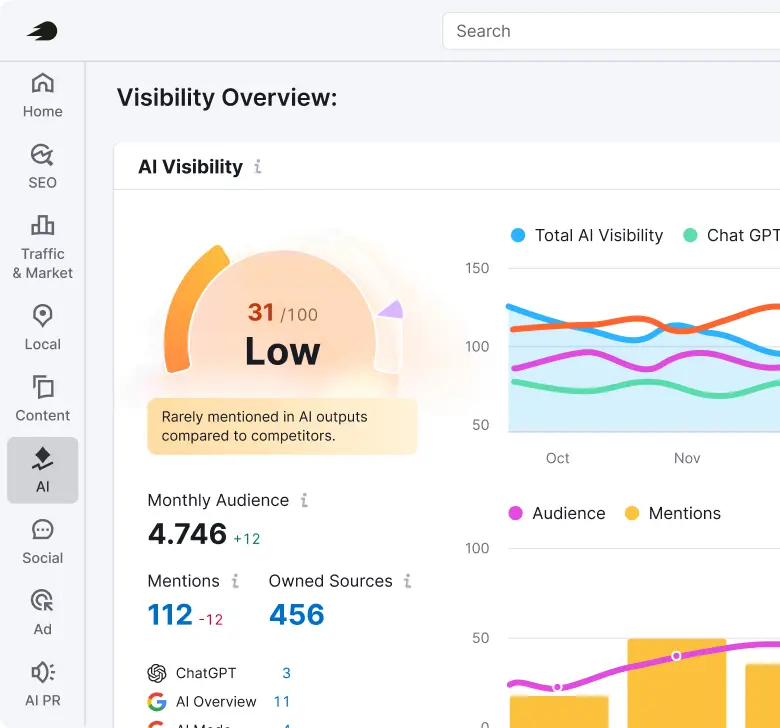Click the Semrush flame logo
Viewport: 780px width, 728px height.
tap(42, 31)
